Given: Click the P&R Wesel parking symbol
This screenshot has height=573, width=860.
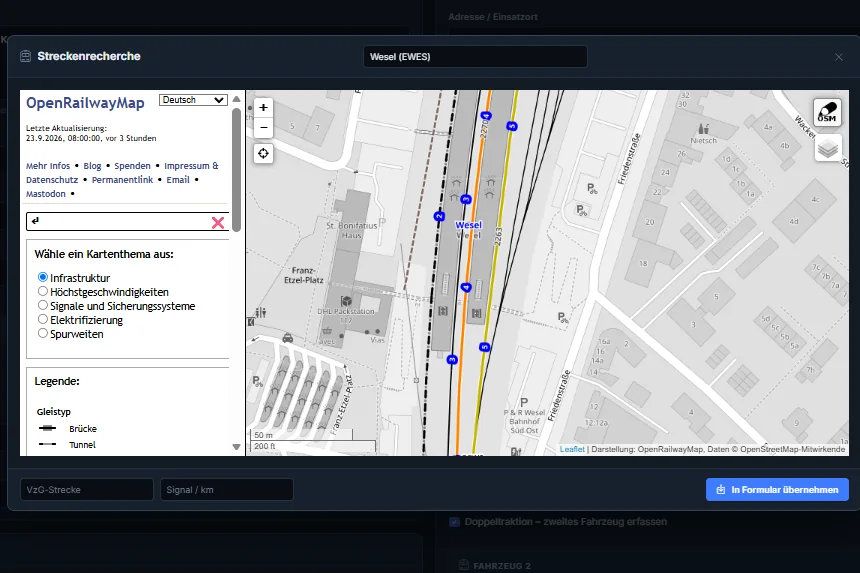Looking at the screenshot, I should 524,402.
